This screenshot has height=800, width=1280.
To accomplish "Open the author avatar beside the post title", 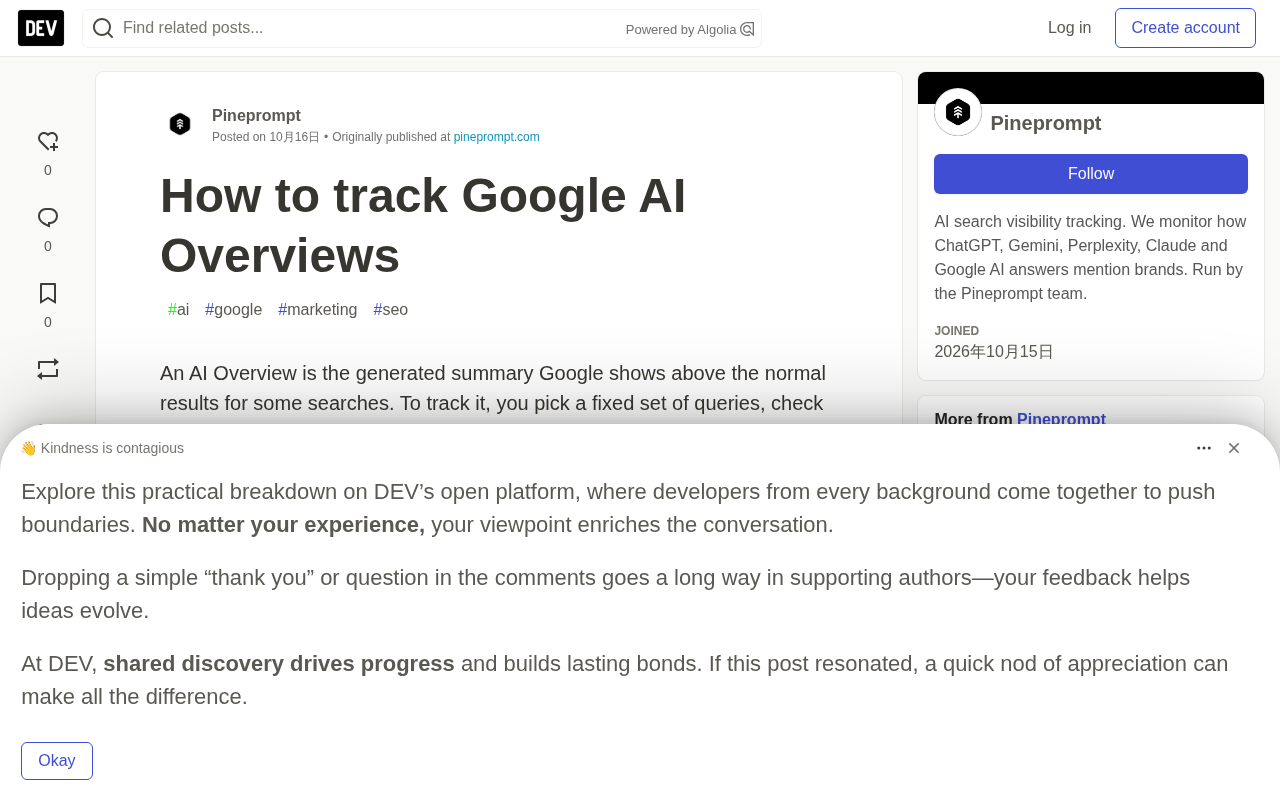I will coord(180,124).
